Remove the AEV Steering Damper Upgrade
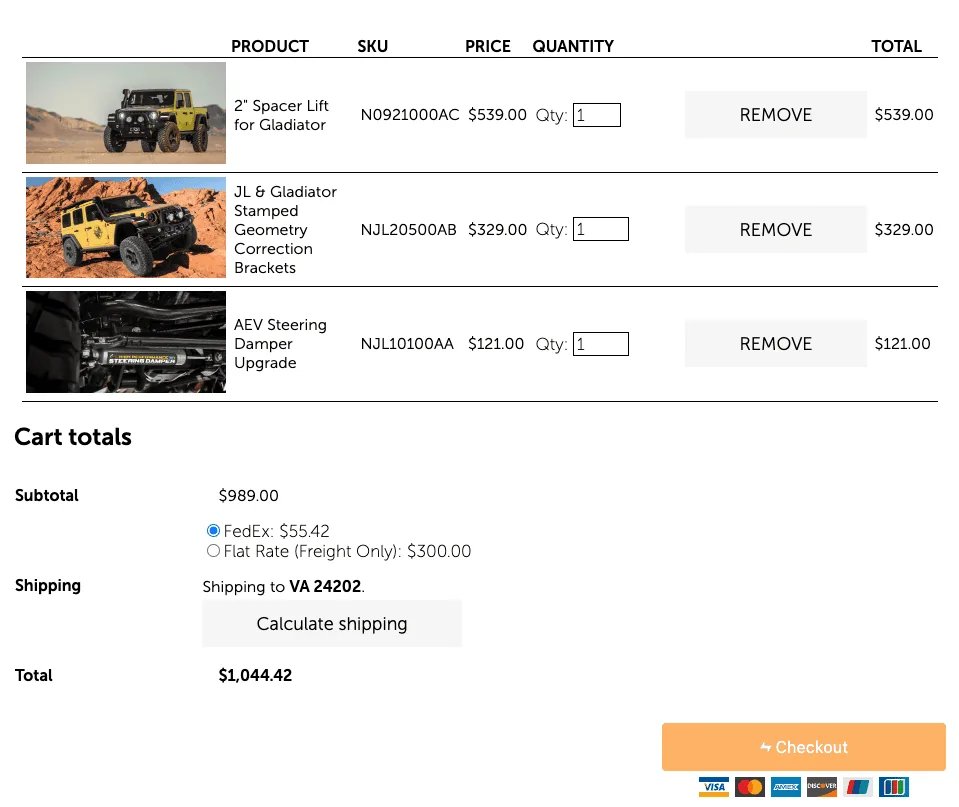The width and height of the screenshot is (959, 807). point(776,344)
